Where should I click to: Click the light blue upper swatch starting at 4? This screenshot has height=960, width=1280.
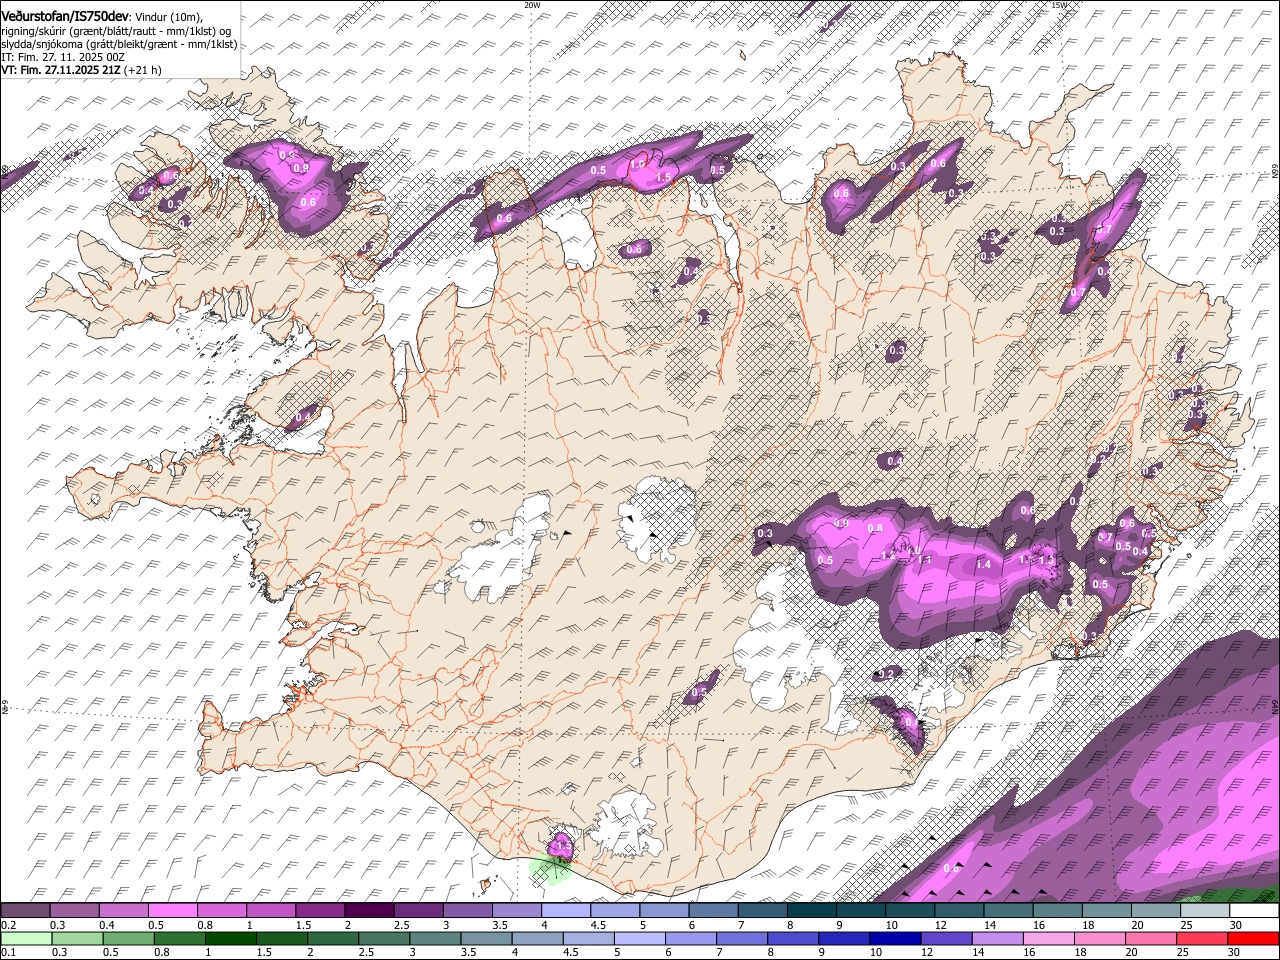[x=564, y=910]
